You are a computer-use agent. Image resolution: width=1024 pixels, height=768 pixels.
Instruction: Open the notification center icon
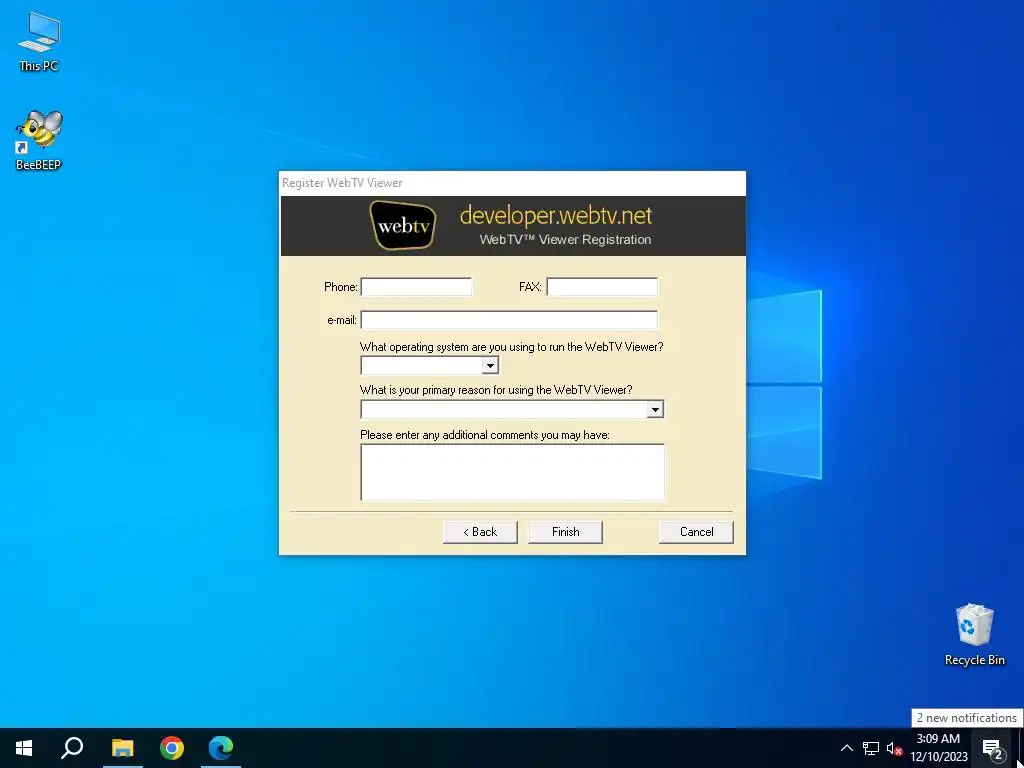click(x=993, y=748)
